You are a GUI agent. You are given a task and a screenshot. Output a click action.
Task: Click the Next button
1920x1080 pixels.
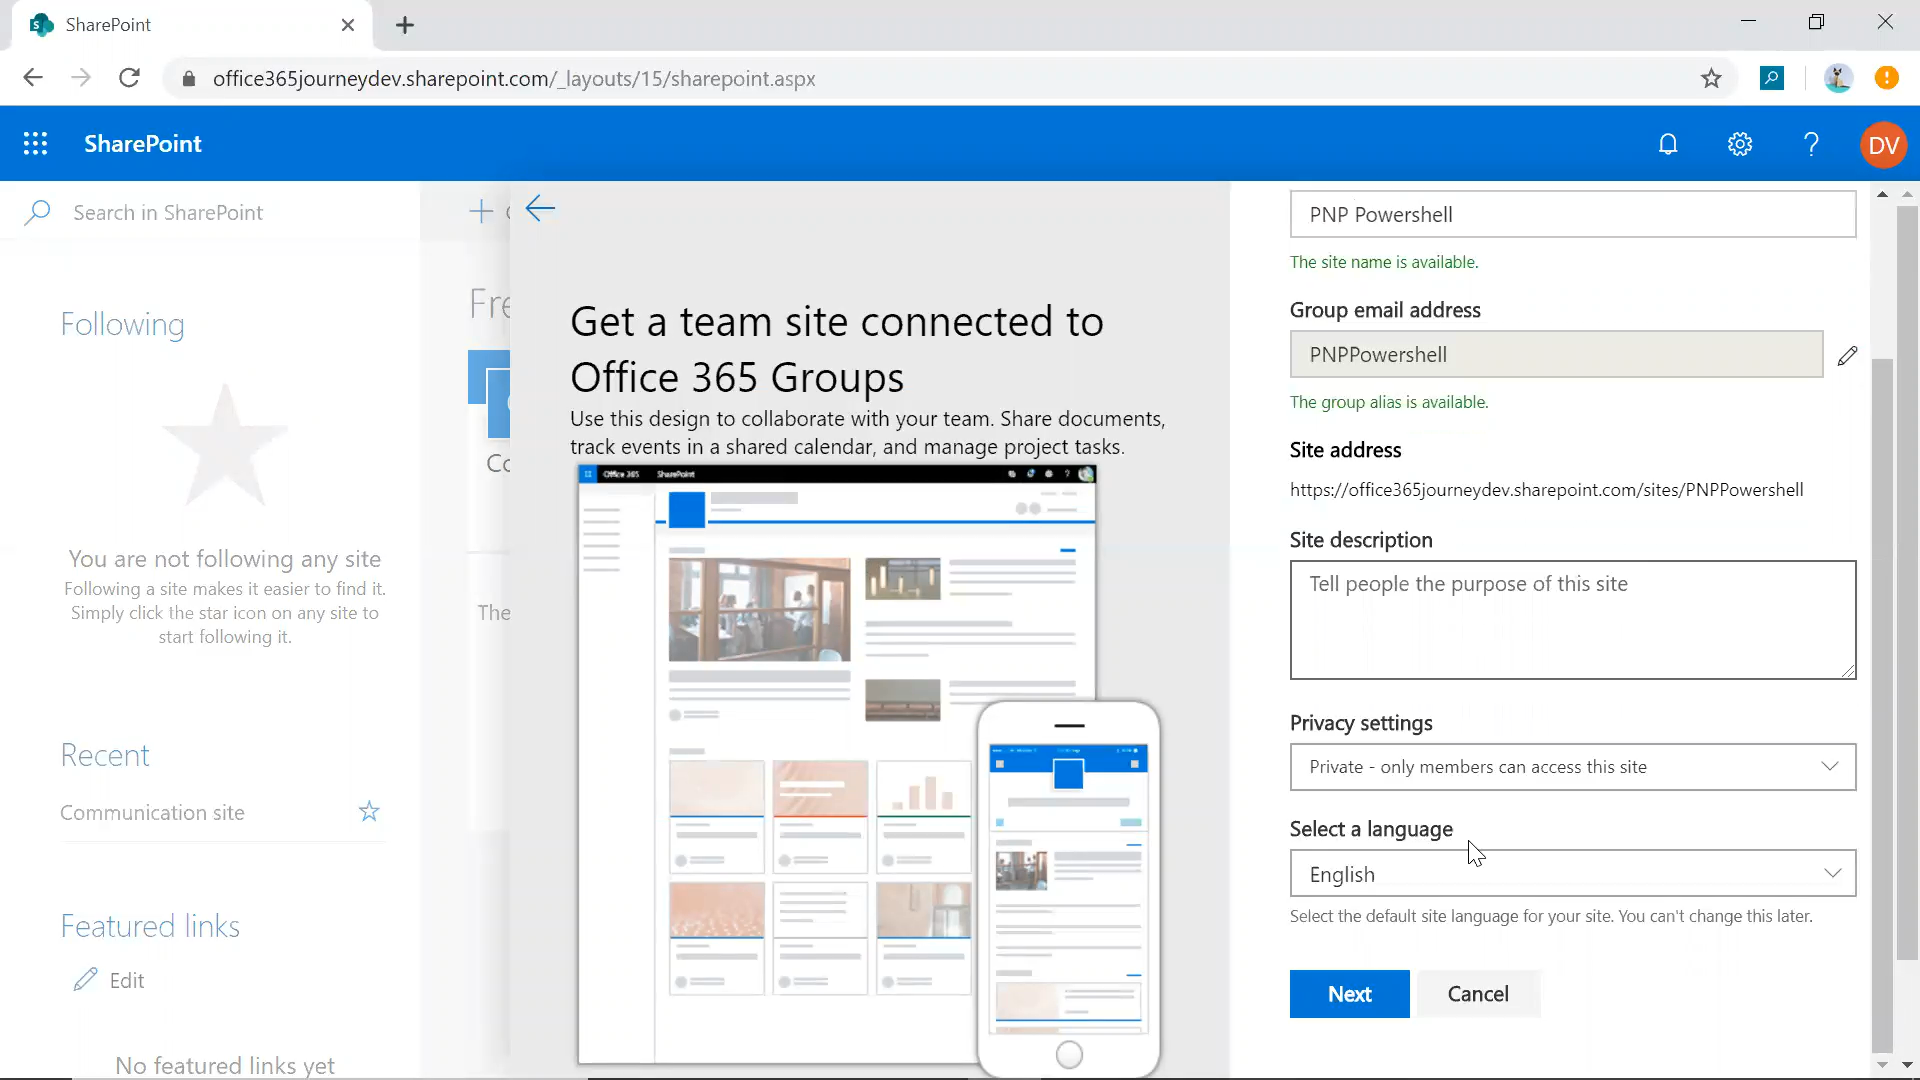pos(1350,994)
